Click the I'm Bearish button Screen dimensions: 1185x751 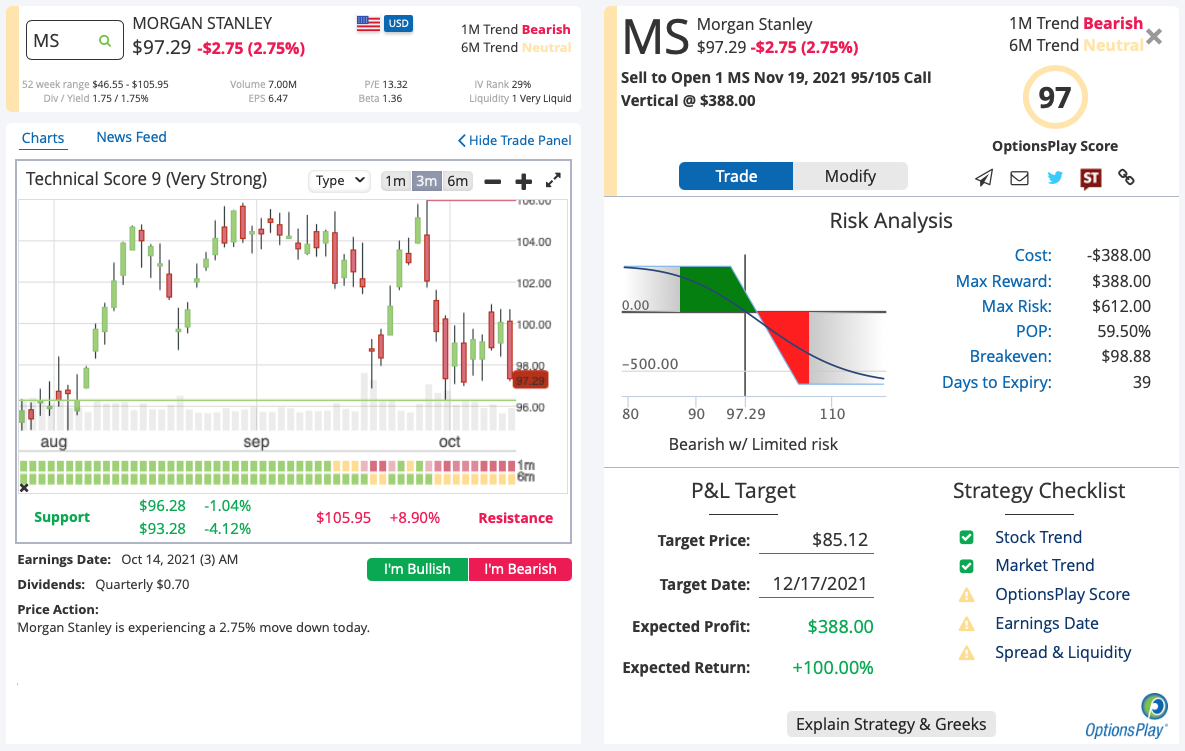click(520, 569)
